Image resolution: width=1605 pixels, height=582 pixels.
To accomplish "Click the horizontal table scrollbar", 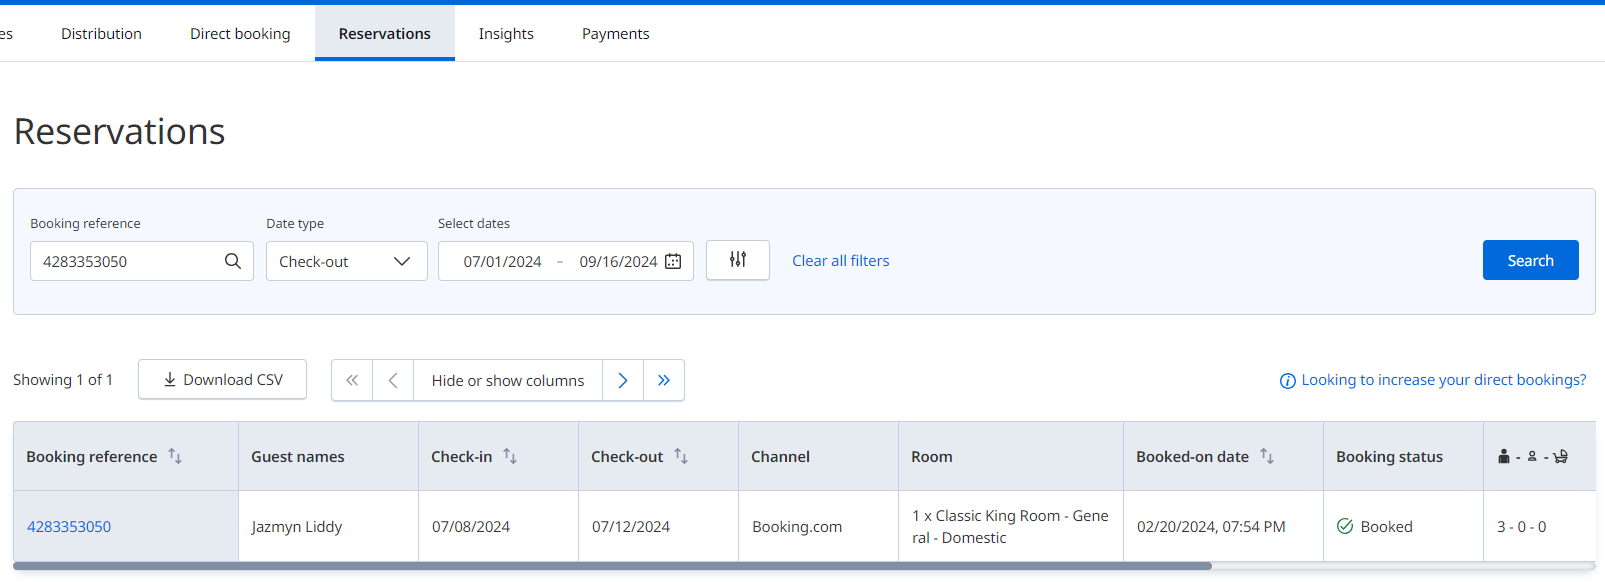I will pos(612,566).
